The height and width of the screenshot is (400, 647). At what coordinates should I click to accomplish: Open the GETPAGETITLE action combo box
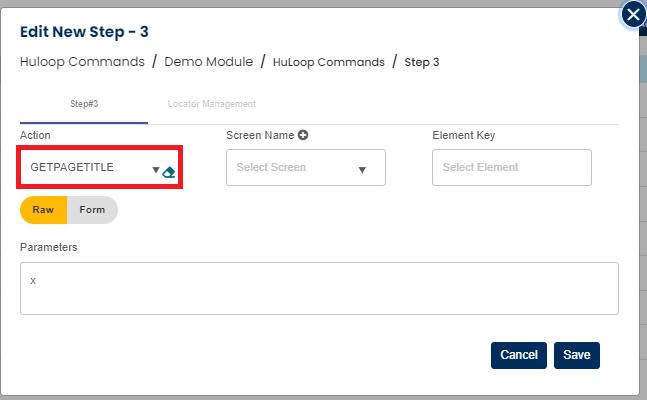85,168
